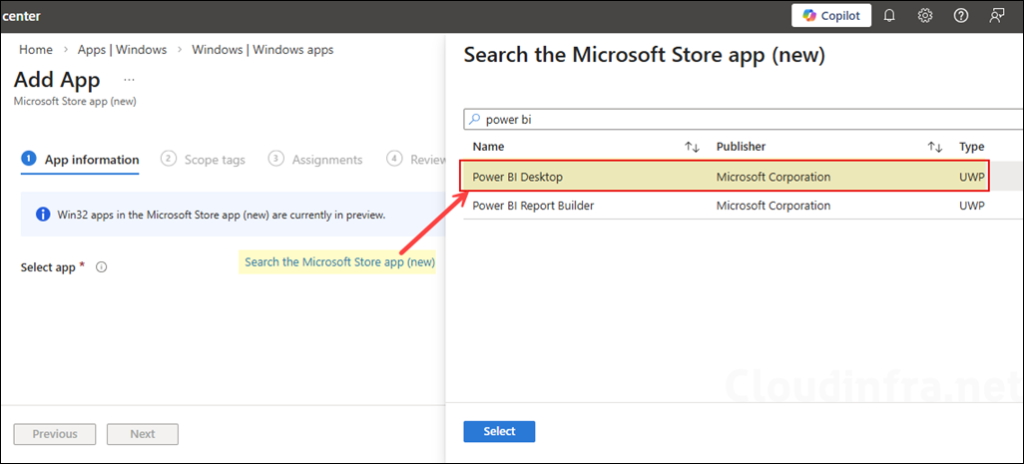Click the Previous button
This screenshot has width=1024, height=464.
click(x=55, y=434)
